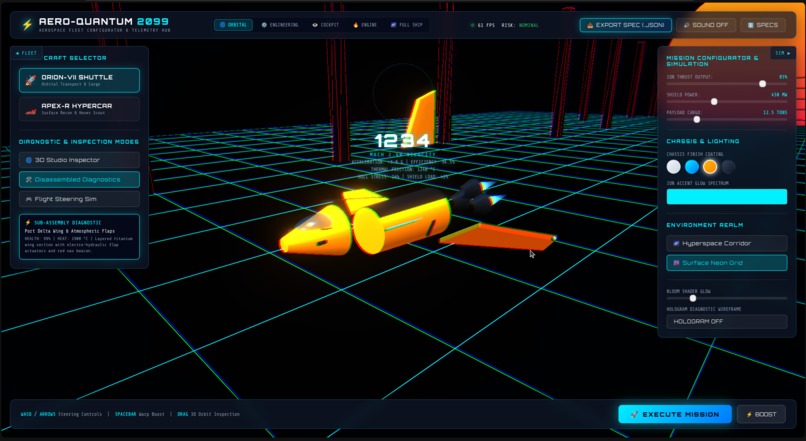Activate the Boost button
The height and width of the screenshot is (441, 806).
tap(761, 414)
